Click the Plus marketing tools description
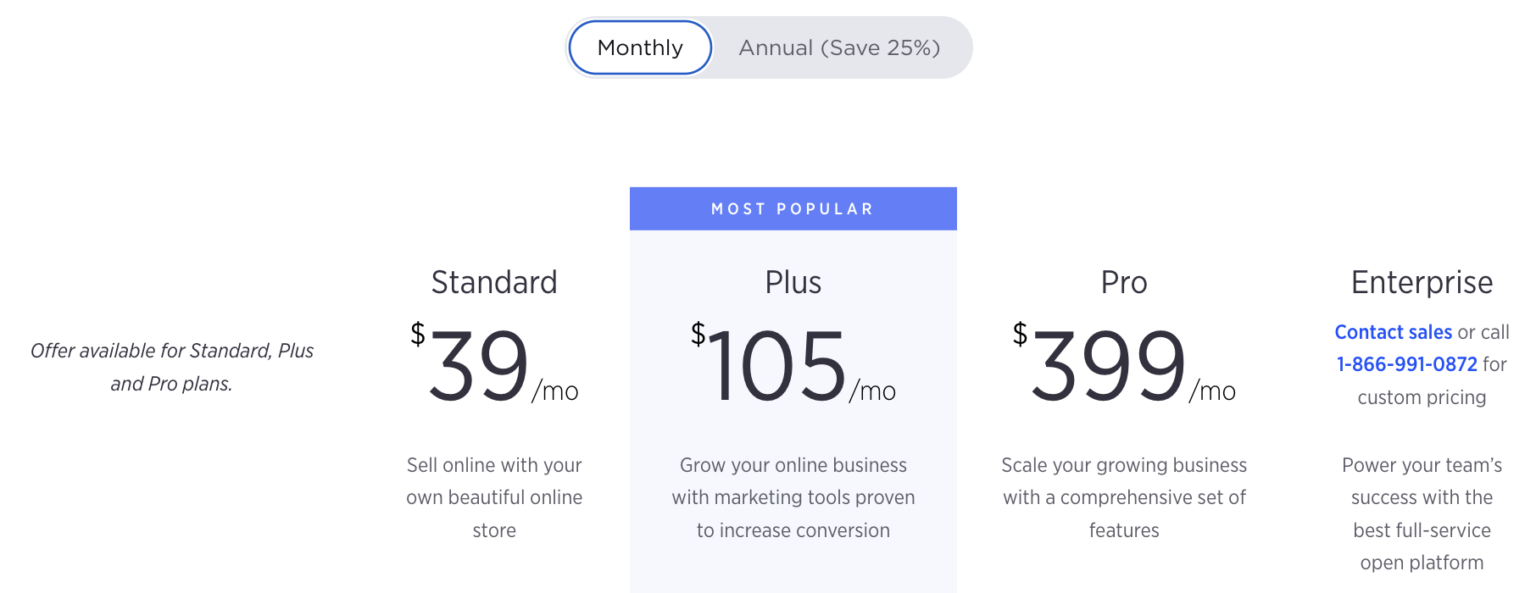Image resolution: width=1536 pixels, height=593 pixels. click(x=793, y=497)
